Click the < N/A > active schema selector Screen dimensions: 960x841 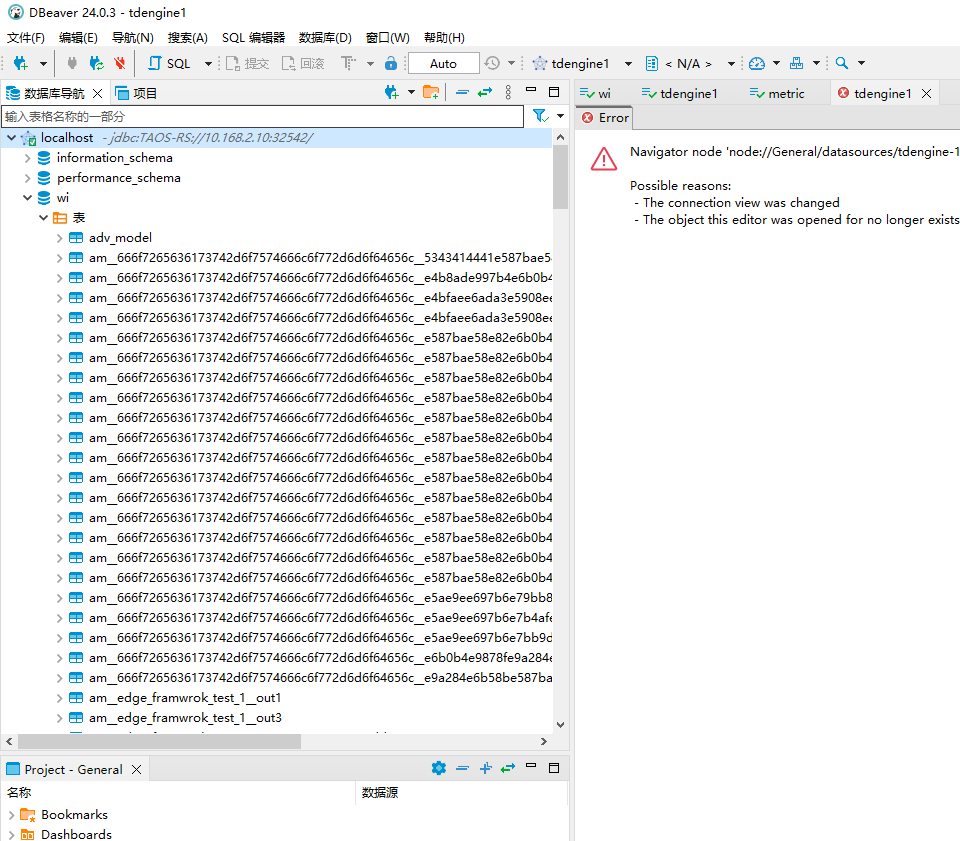tap(680, 63)
